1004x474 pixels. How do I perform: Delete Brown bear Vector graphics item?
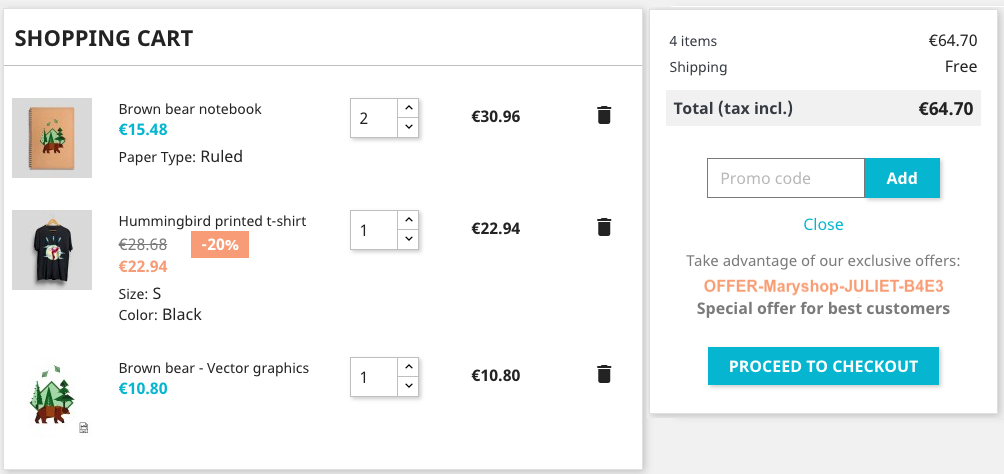pyautogui.click(x=604, y=374)
